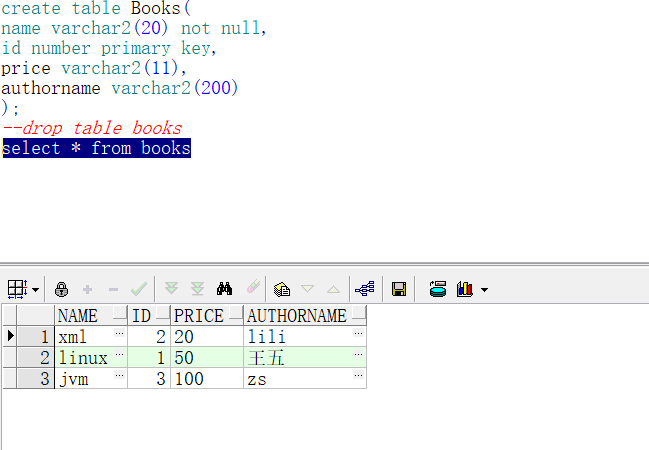Click the linked query tree icon
649x450 pixels.
coord(365,289)
